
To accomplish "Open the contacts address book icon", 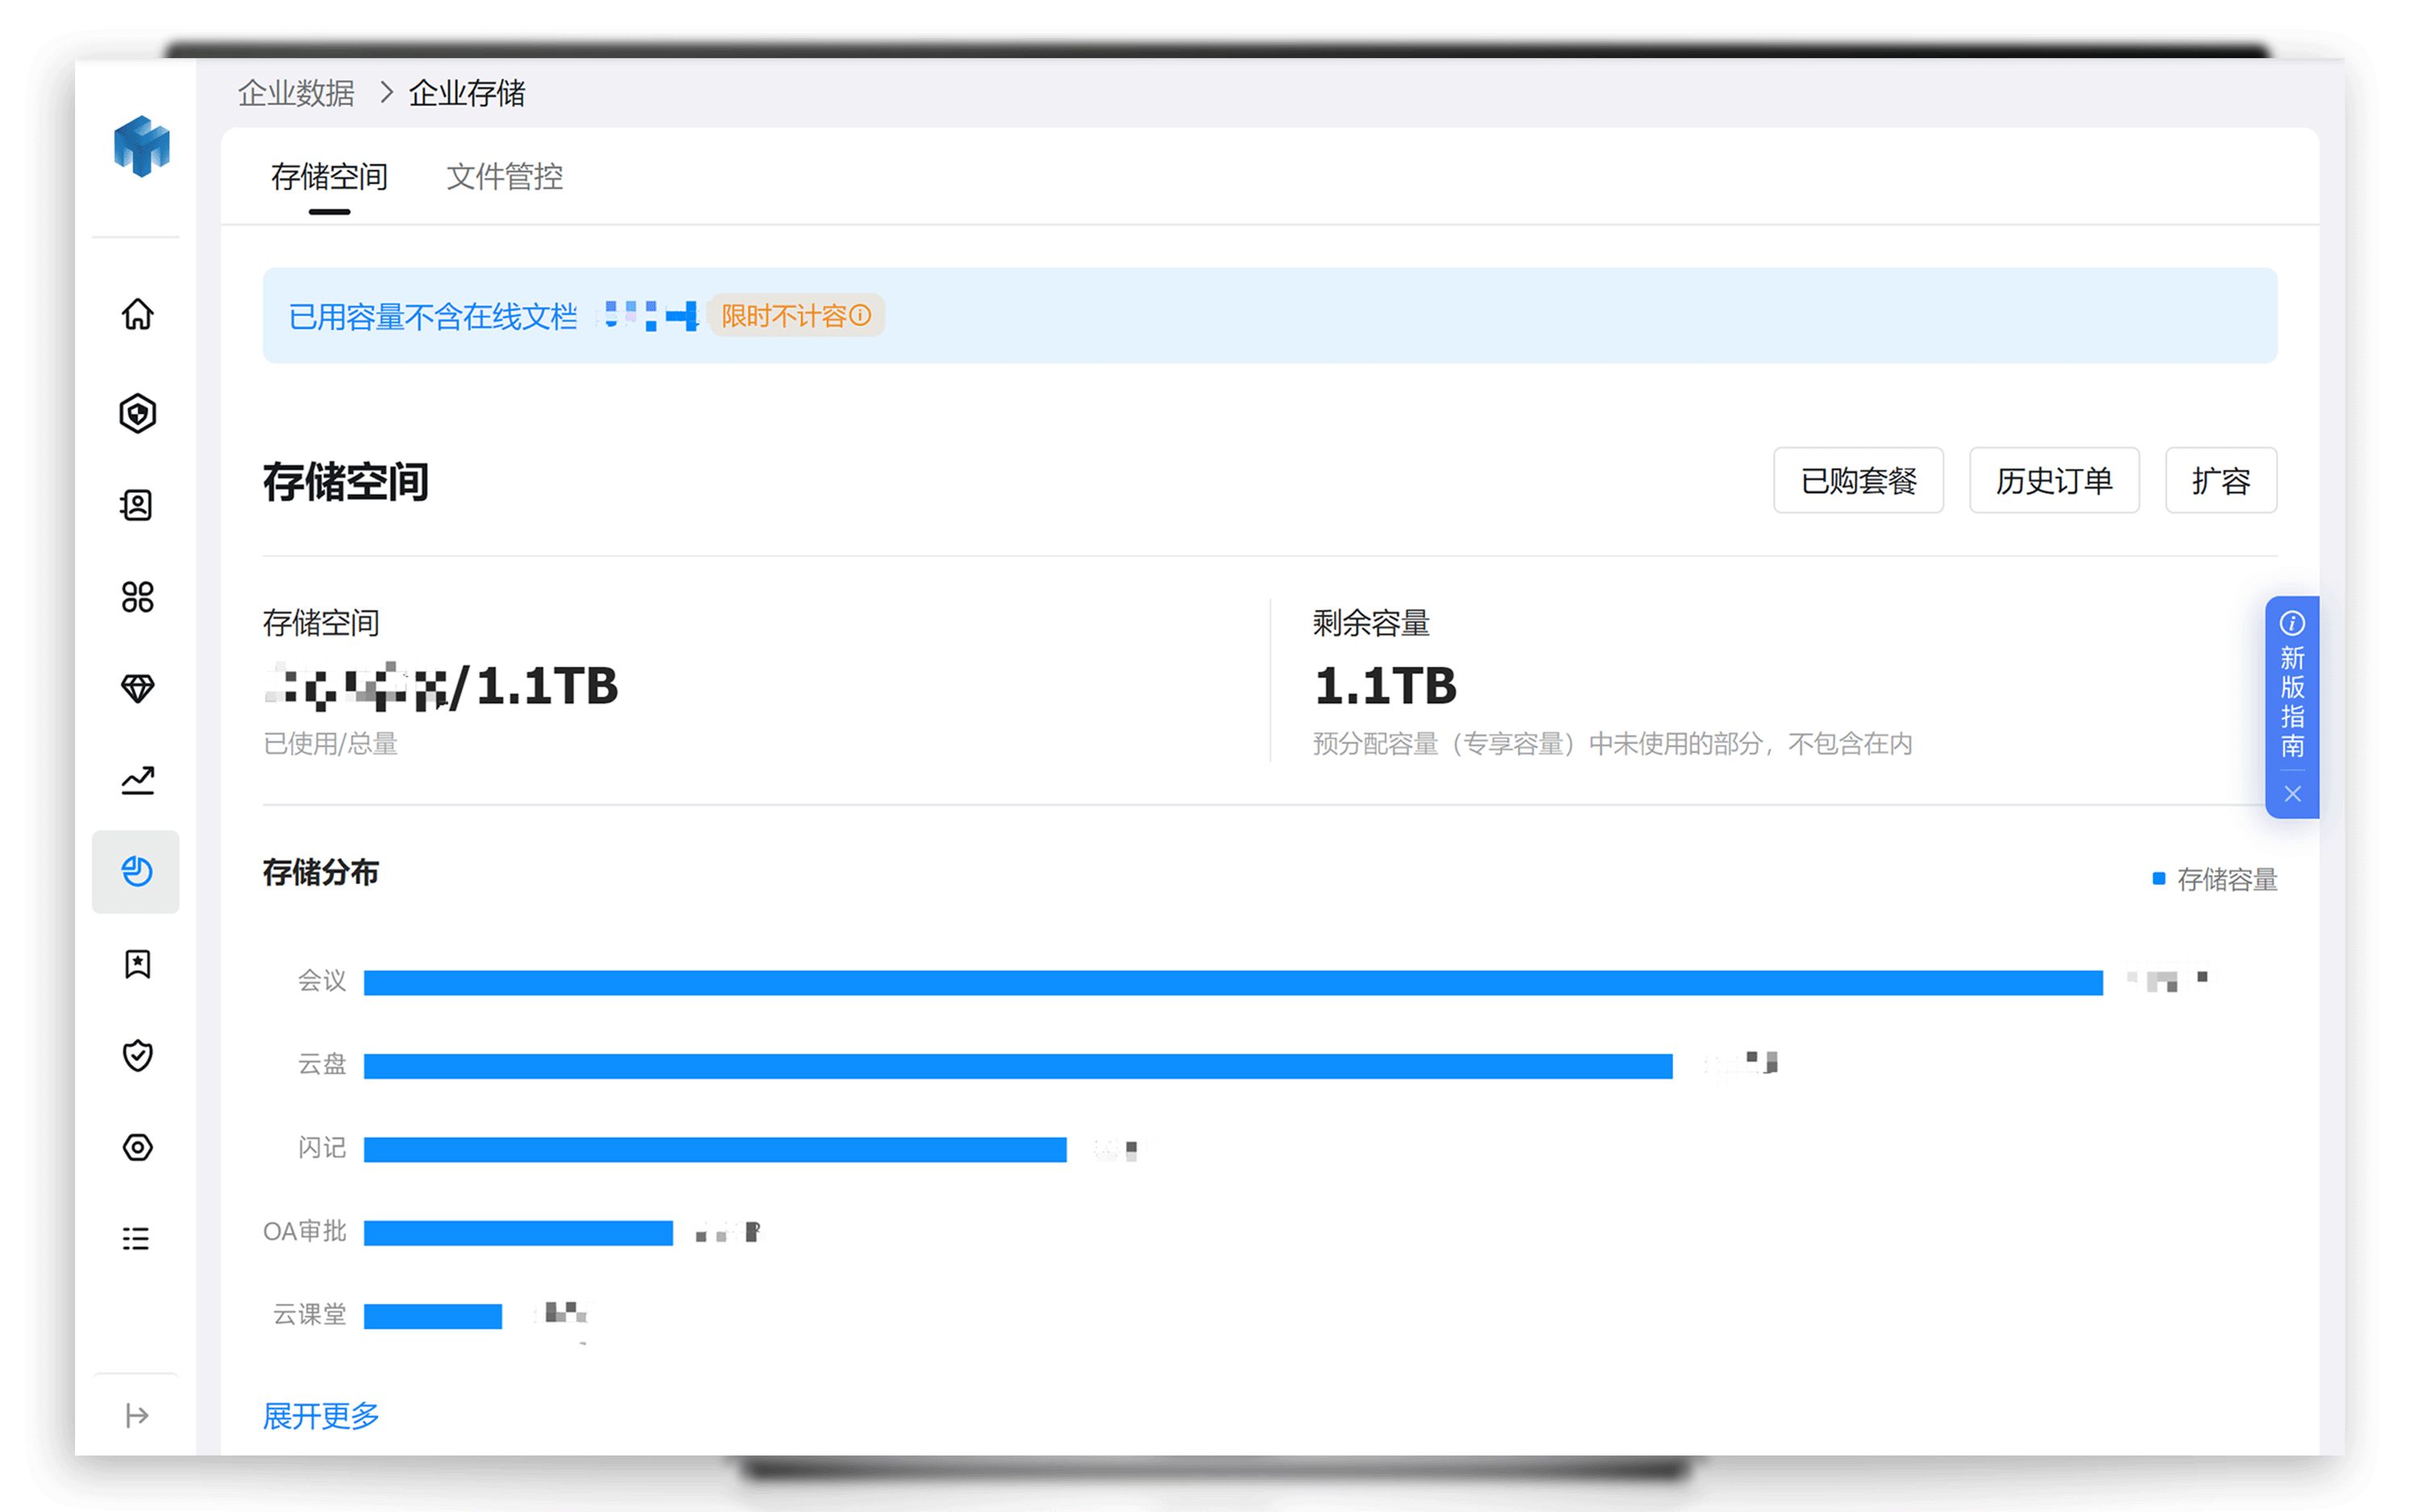I will 137,505.
